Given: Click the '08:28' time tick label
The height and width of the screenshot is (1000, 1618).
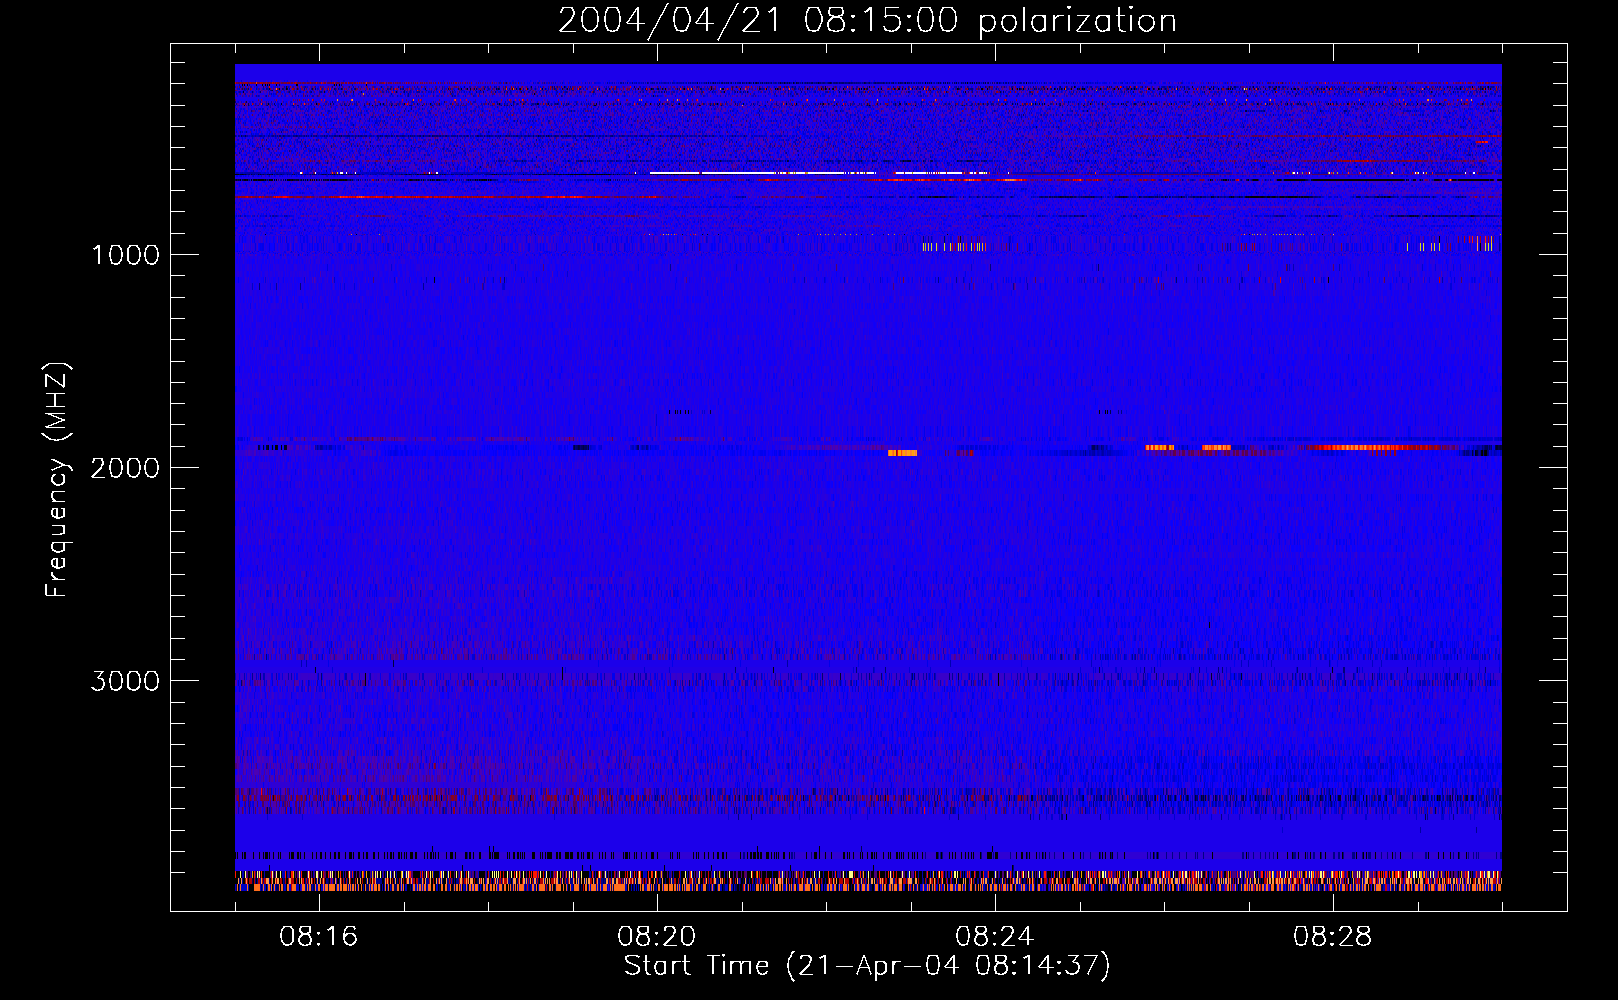Looking at the screenshot, I should click(x=1333, y=937).
